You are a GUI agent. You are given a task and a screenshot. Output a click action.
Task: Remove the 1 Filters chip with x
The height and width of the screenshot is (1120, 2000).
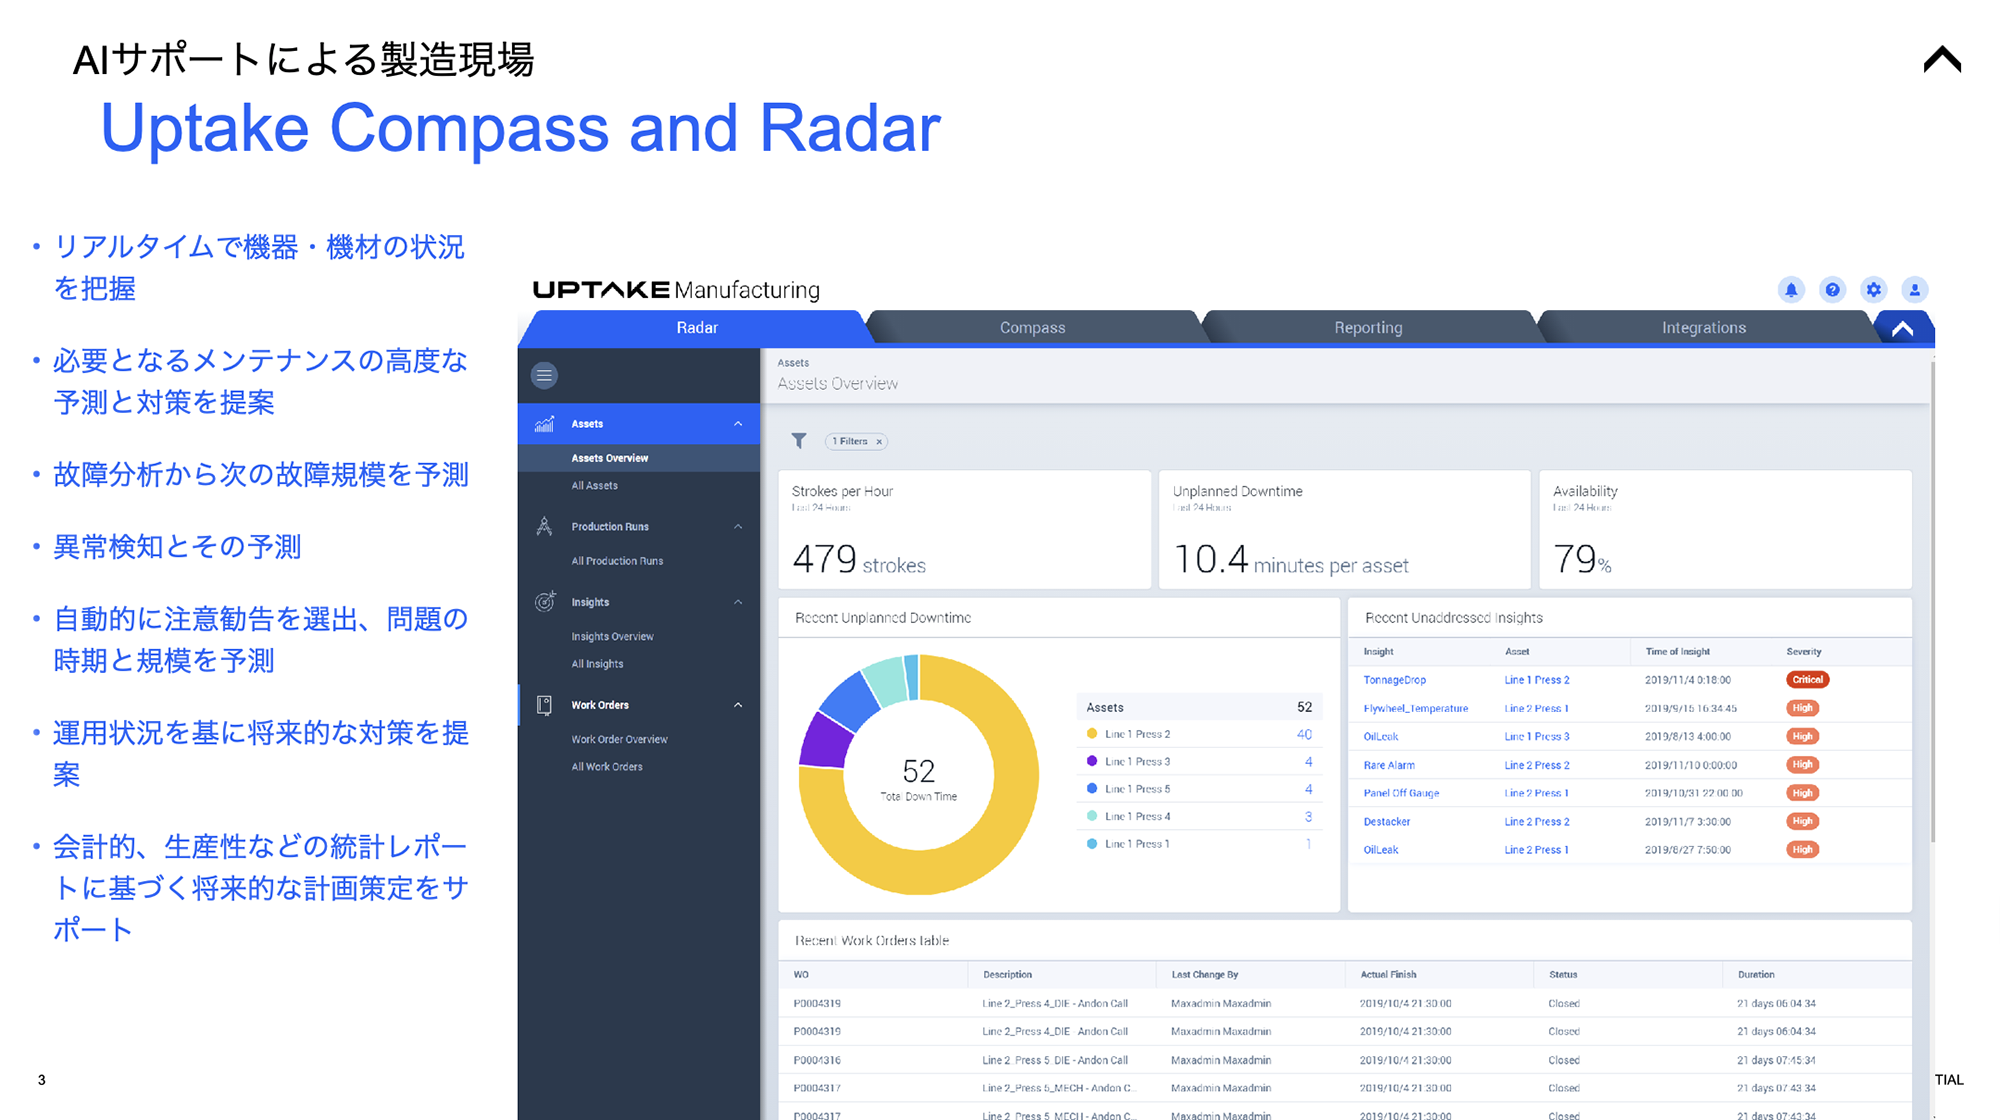point(879,441)
